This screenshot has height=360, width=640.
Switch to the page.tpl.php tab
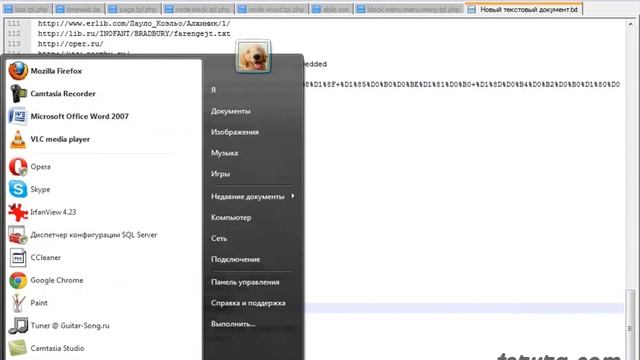(x=133, y=9)
